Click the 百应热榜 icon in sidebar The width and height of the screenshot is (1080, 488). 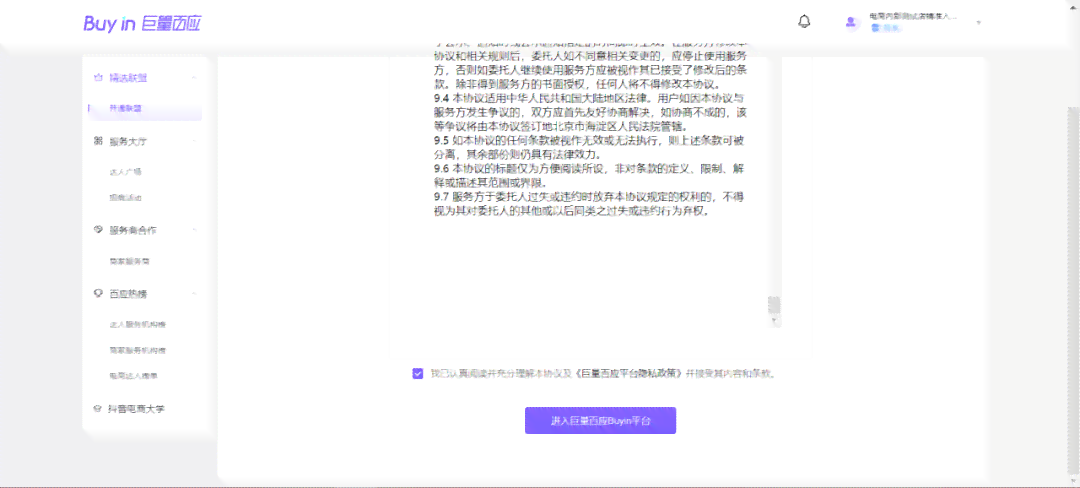(x=98, y=293)
